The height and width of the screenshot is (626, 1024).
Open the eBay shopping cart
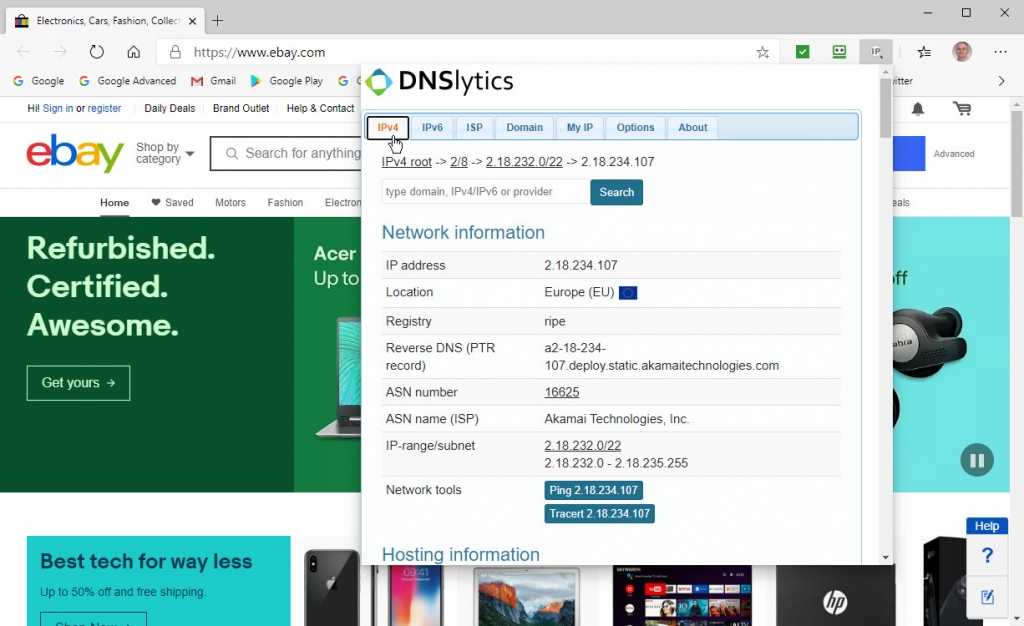[961, 109]
